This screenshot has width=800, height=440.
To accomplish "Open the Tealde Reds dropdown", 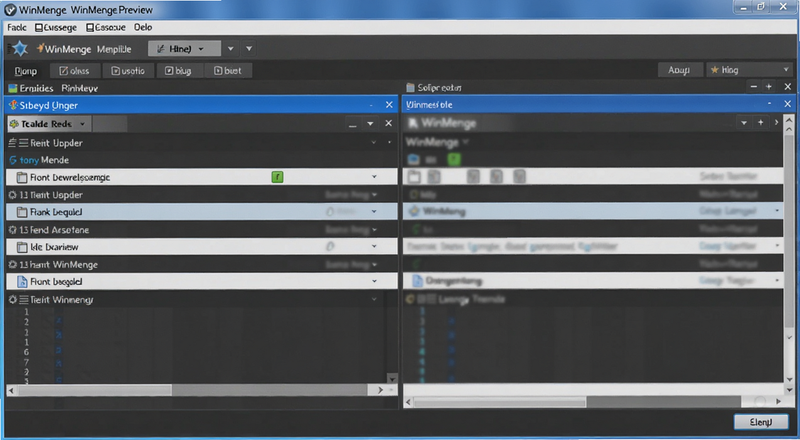I will pos(49,124).
